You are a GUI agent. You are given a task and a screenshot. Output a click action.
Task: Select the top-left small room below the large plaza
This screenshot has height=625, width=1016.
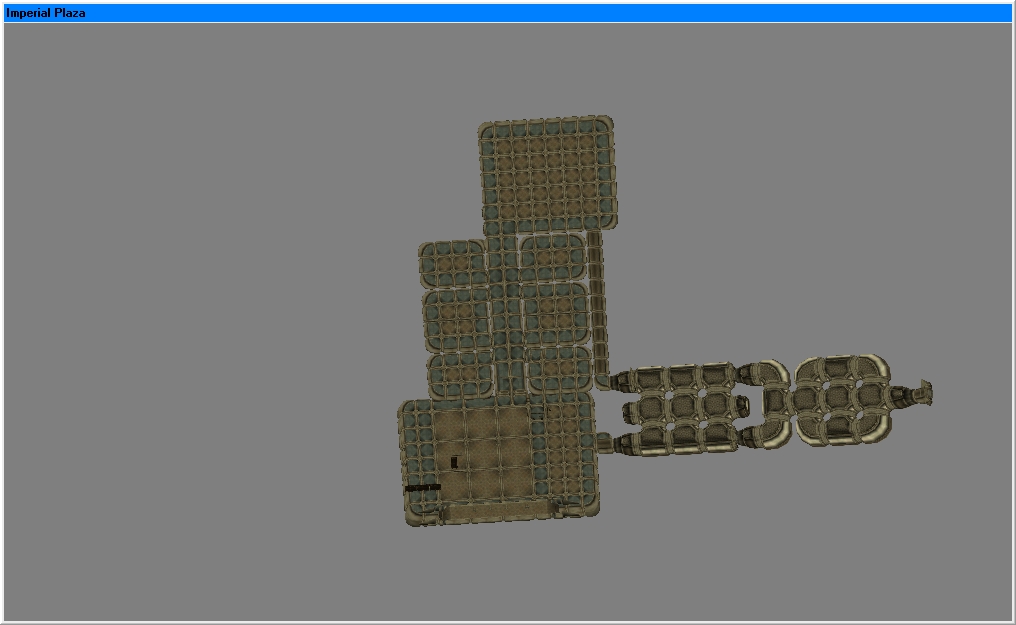pos(452,264)
